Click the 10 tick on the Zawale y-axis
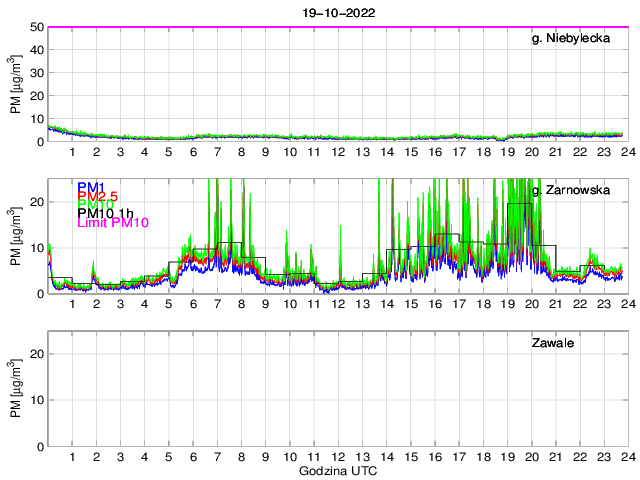This screenshot has height=480, width=640. point(37,400)
